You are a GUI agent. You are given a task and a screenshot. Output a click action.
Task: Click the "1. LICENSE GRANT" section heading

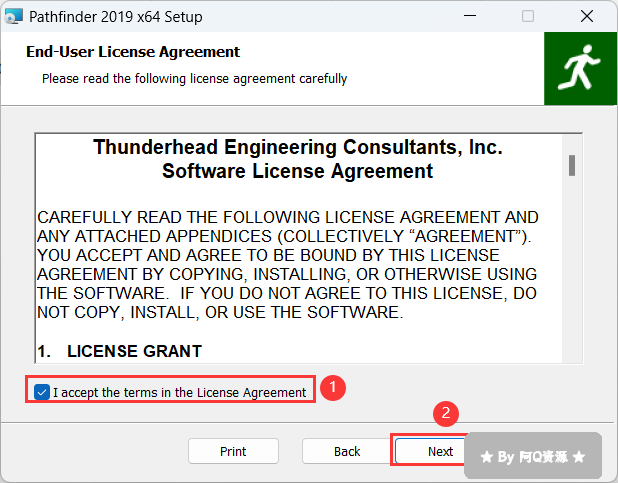point(119,351)
